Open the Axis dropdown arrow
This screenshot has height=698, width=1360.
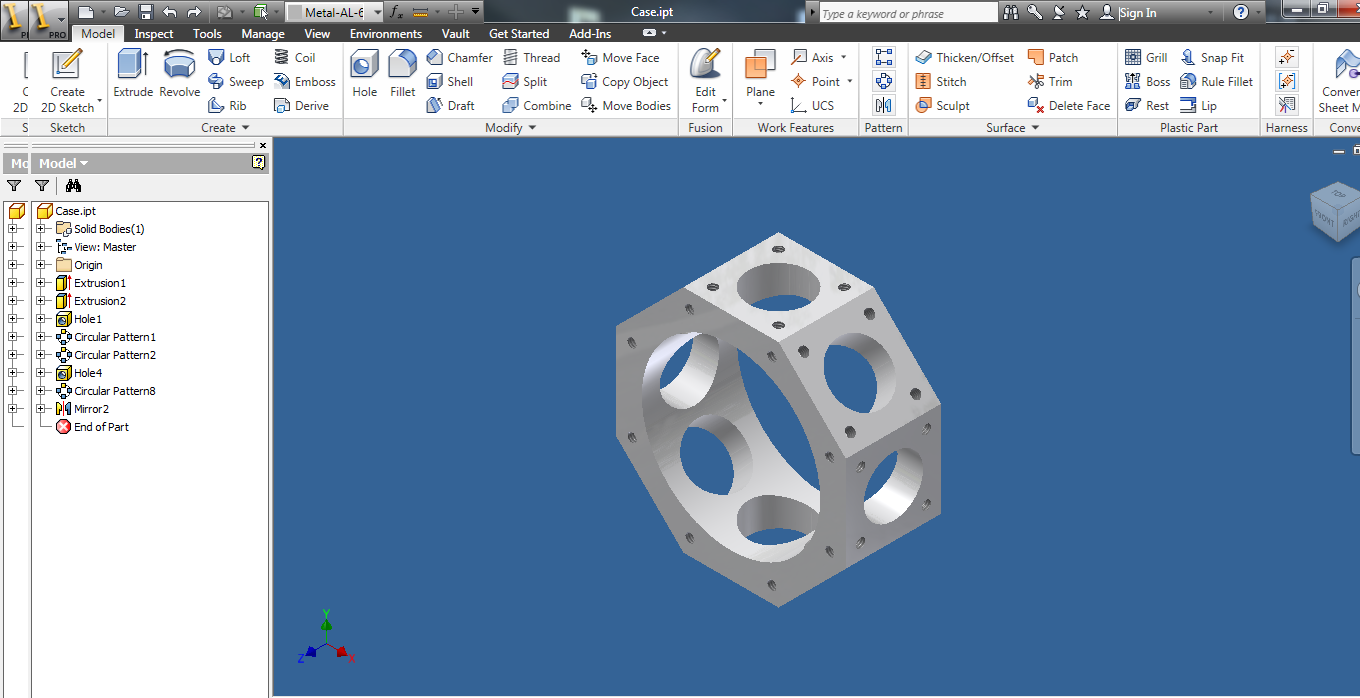844,58
